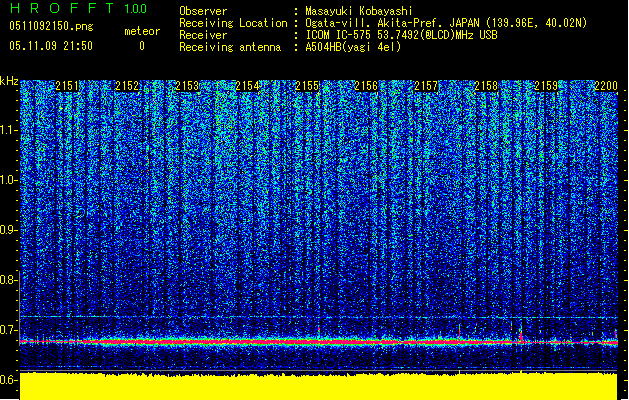The width and height of the screenshot is (629, 400).
Task: Click the 0.9 kHz axis label
Action: click(x=8, y=230)
